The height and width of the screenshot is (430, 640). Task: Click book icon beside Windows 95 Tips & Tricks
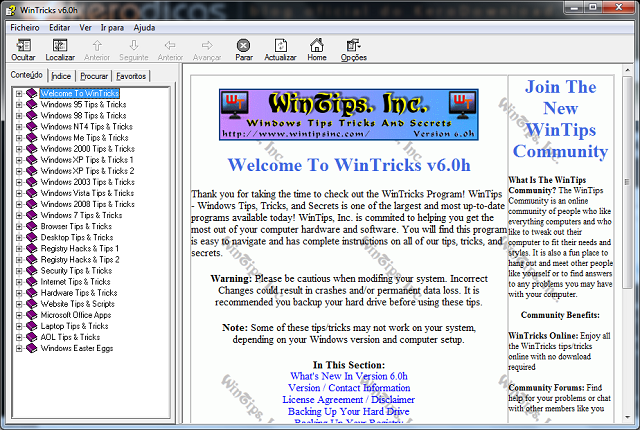tap(31, 104)
